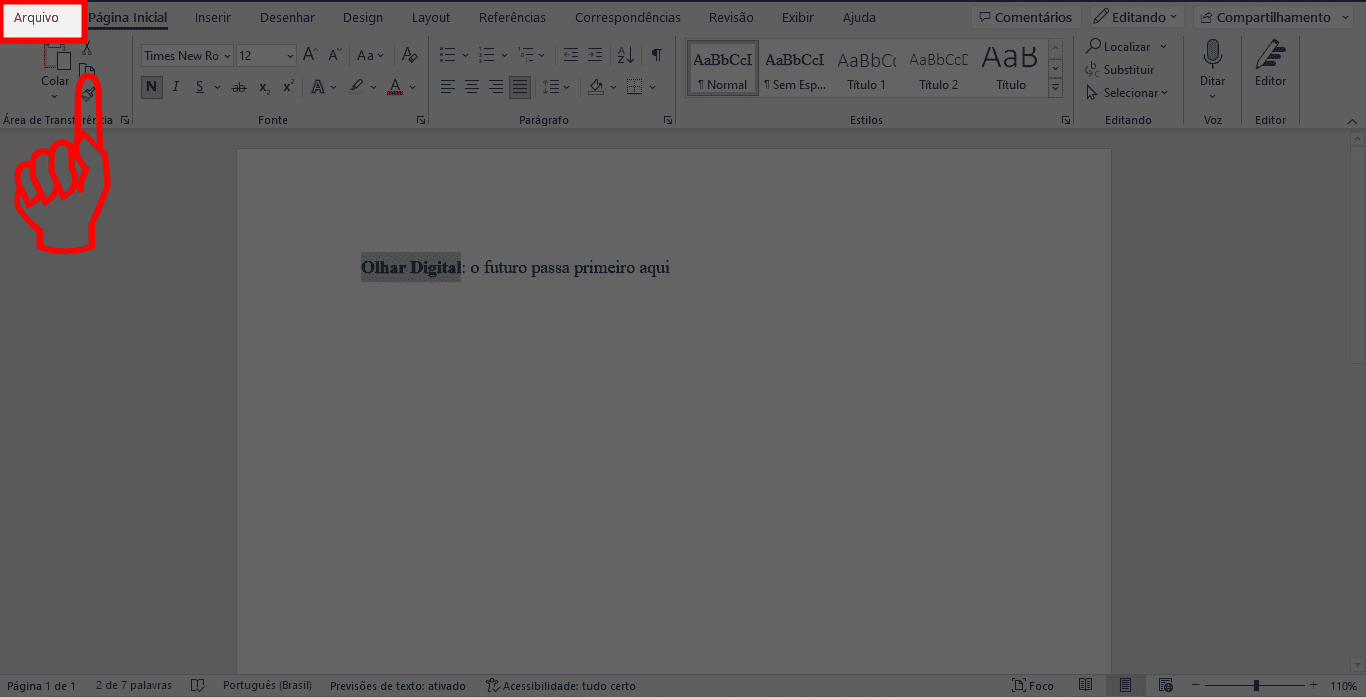Select the Sem Esp... style
Image resolution: width=1366 pixels, height=697 pixels.
[x=795, y=69]
